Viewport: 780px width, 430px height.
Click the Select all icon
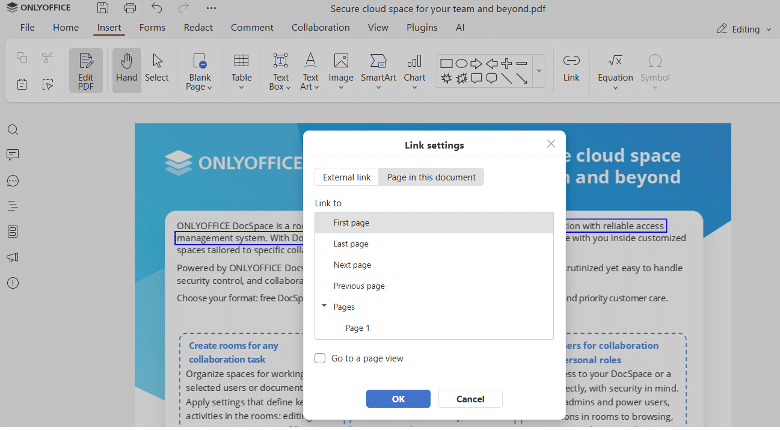(x=48, y=84)
